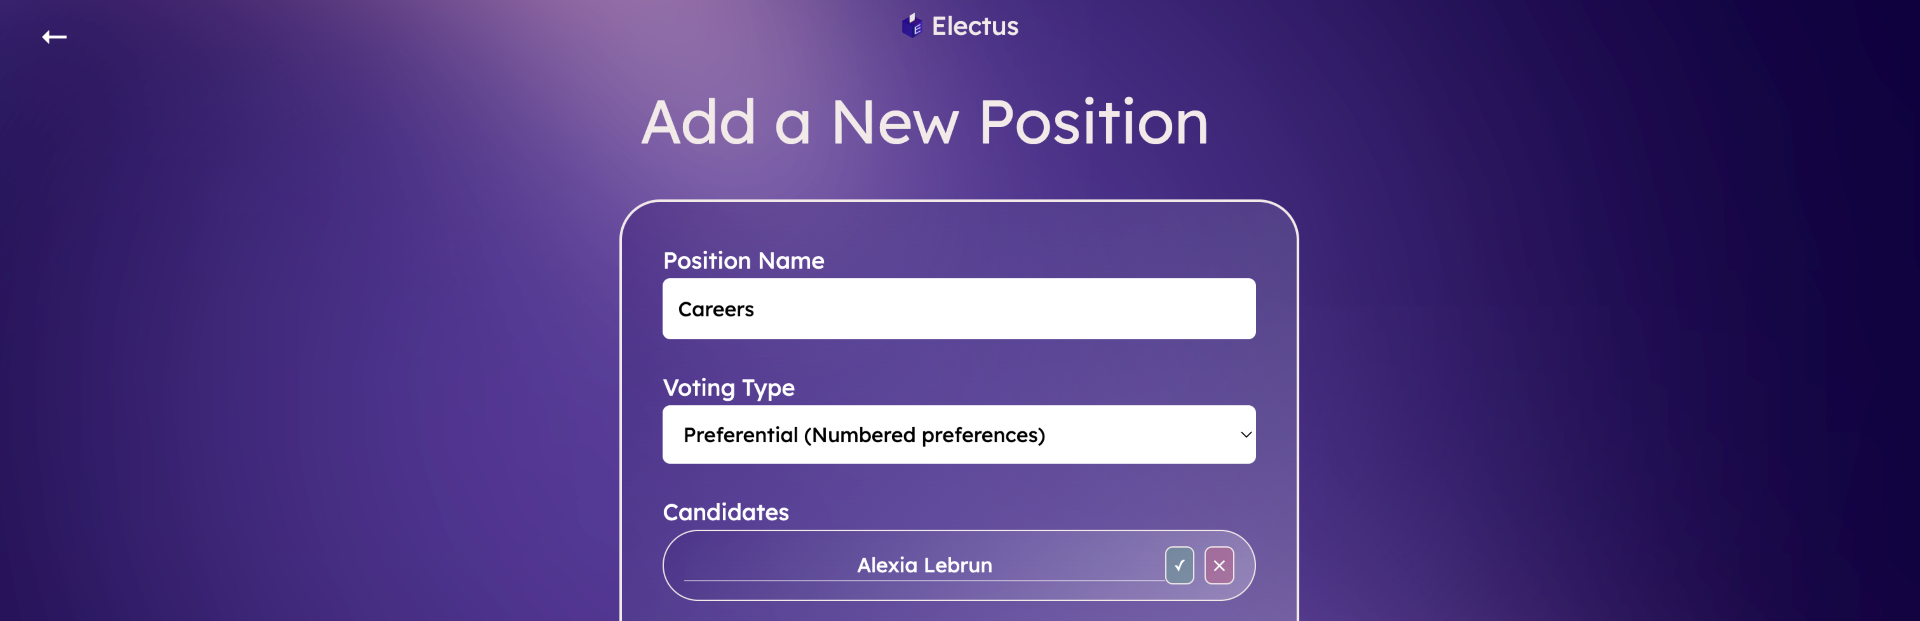
Task: Go back using the left arrow
Action: click(54, 37)
